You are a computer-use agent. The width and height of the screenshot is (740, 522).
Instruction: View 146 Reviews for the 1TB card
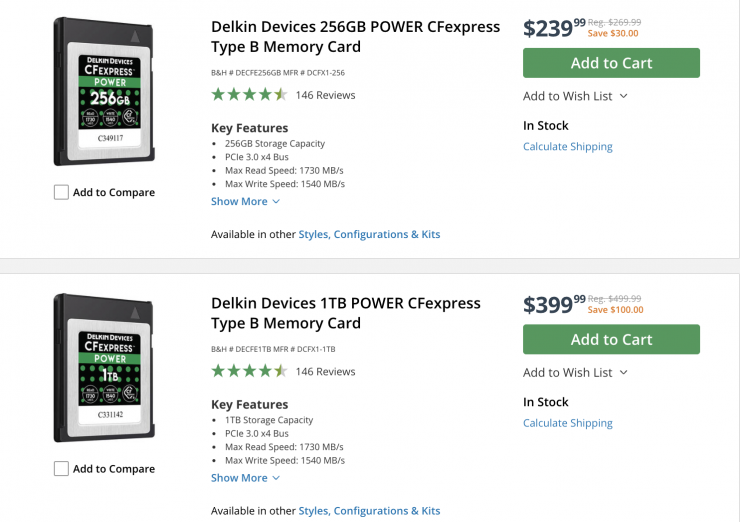point(325,371)
